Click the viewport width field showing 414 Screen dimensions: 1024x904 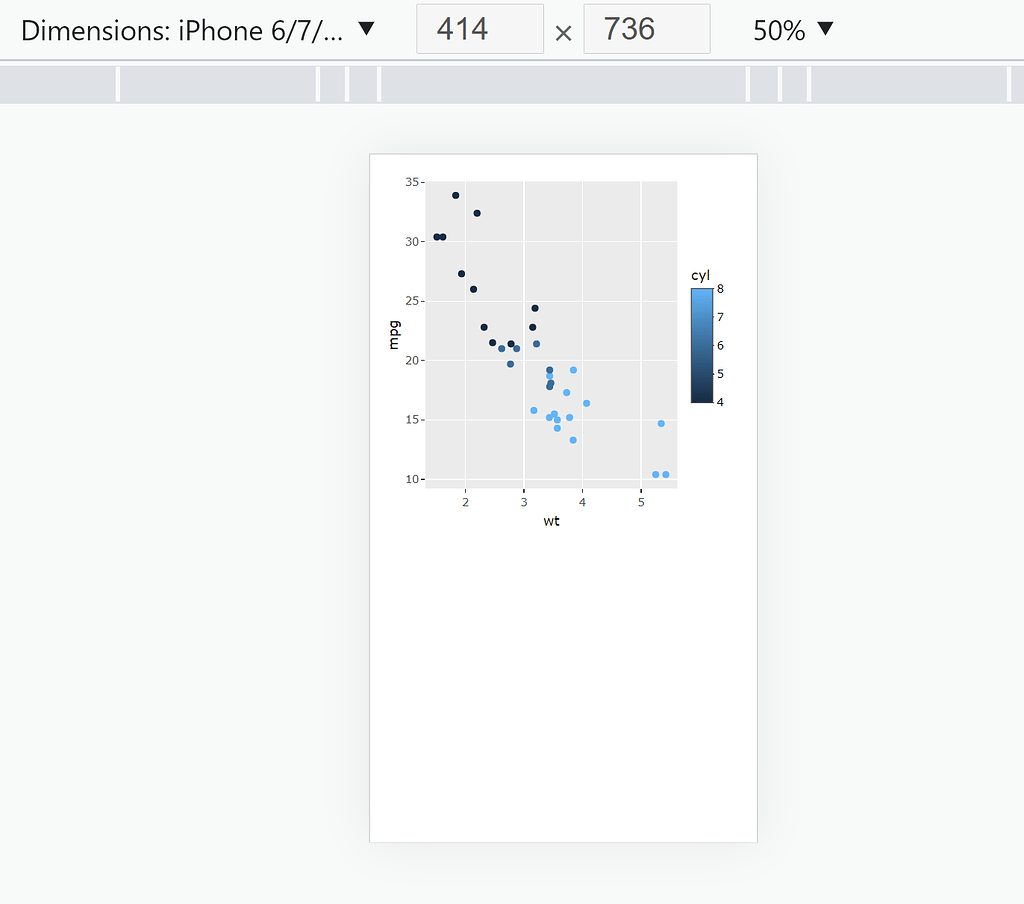479,29
